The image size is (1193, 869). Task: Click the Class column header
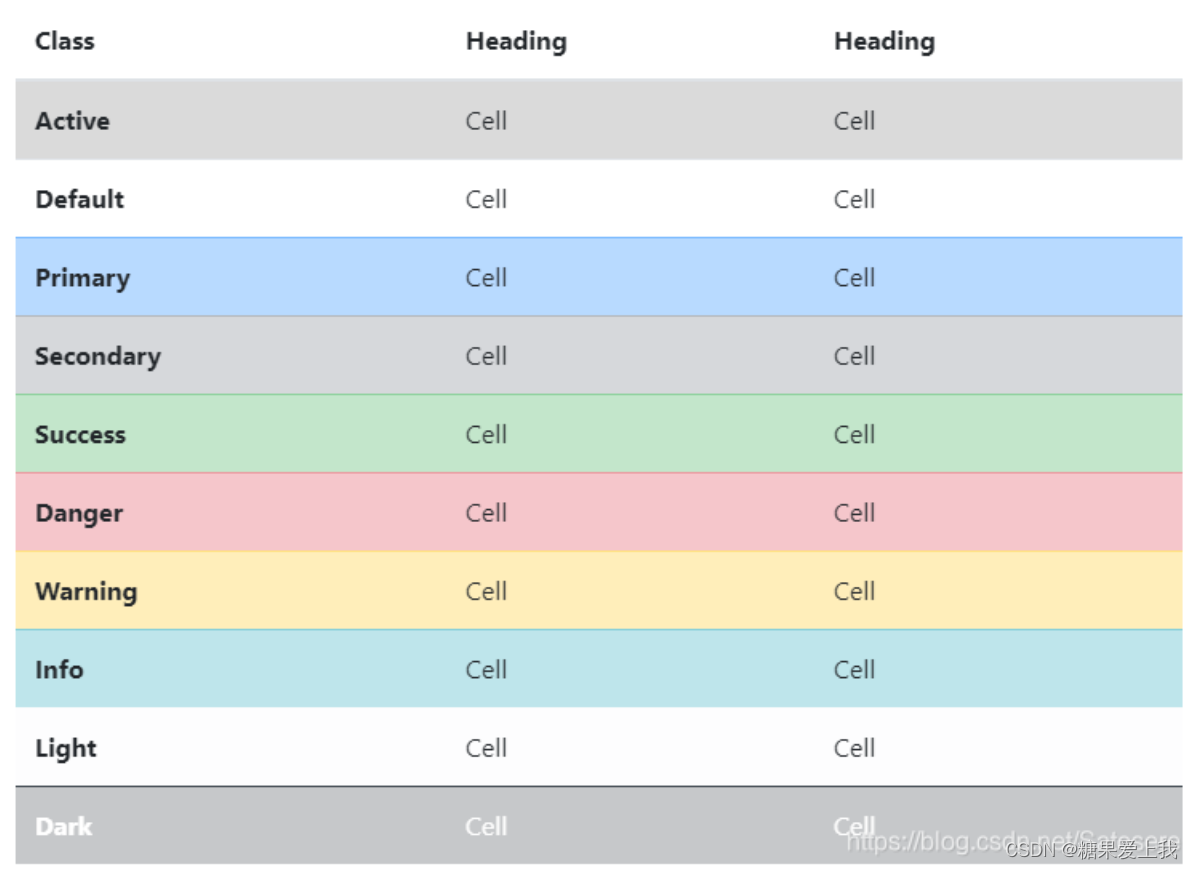[65, 41]
